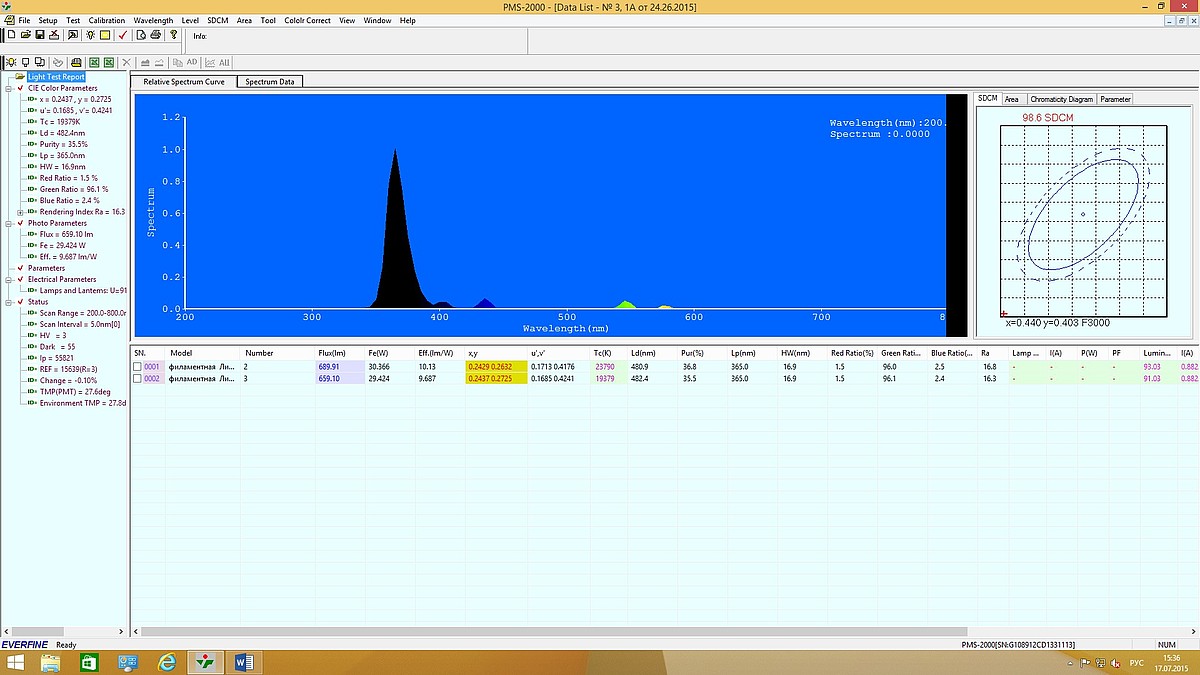Collapse the Electrical Parameters node
The height and width of the screenshot is (675, 1200).
[8, 279]
